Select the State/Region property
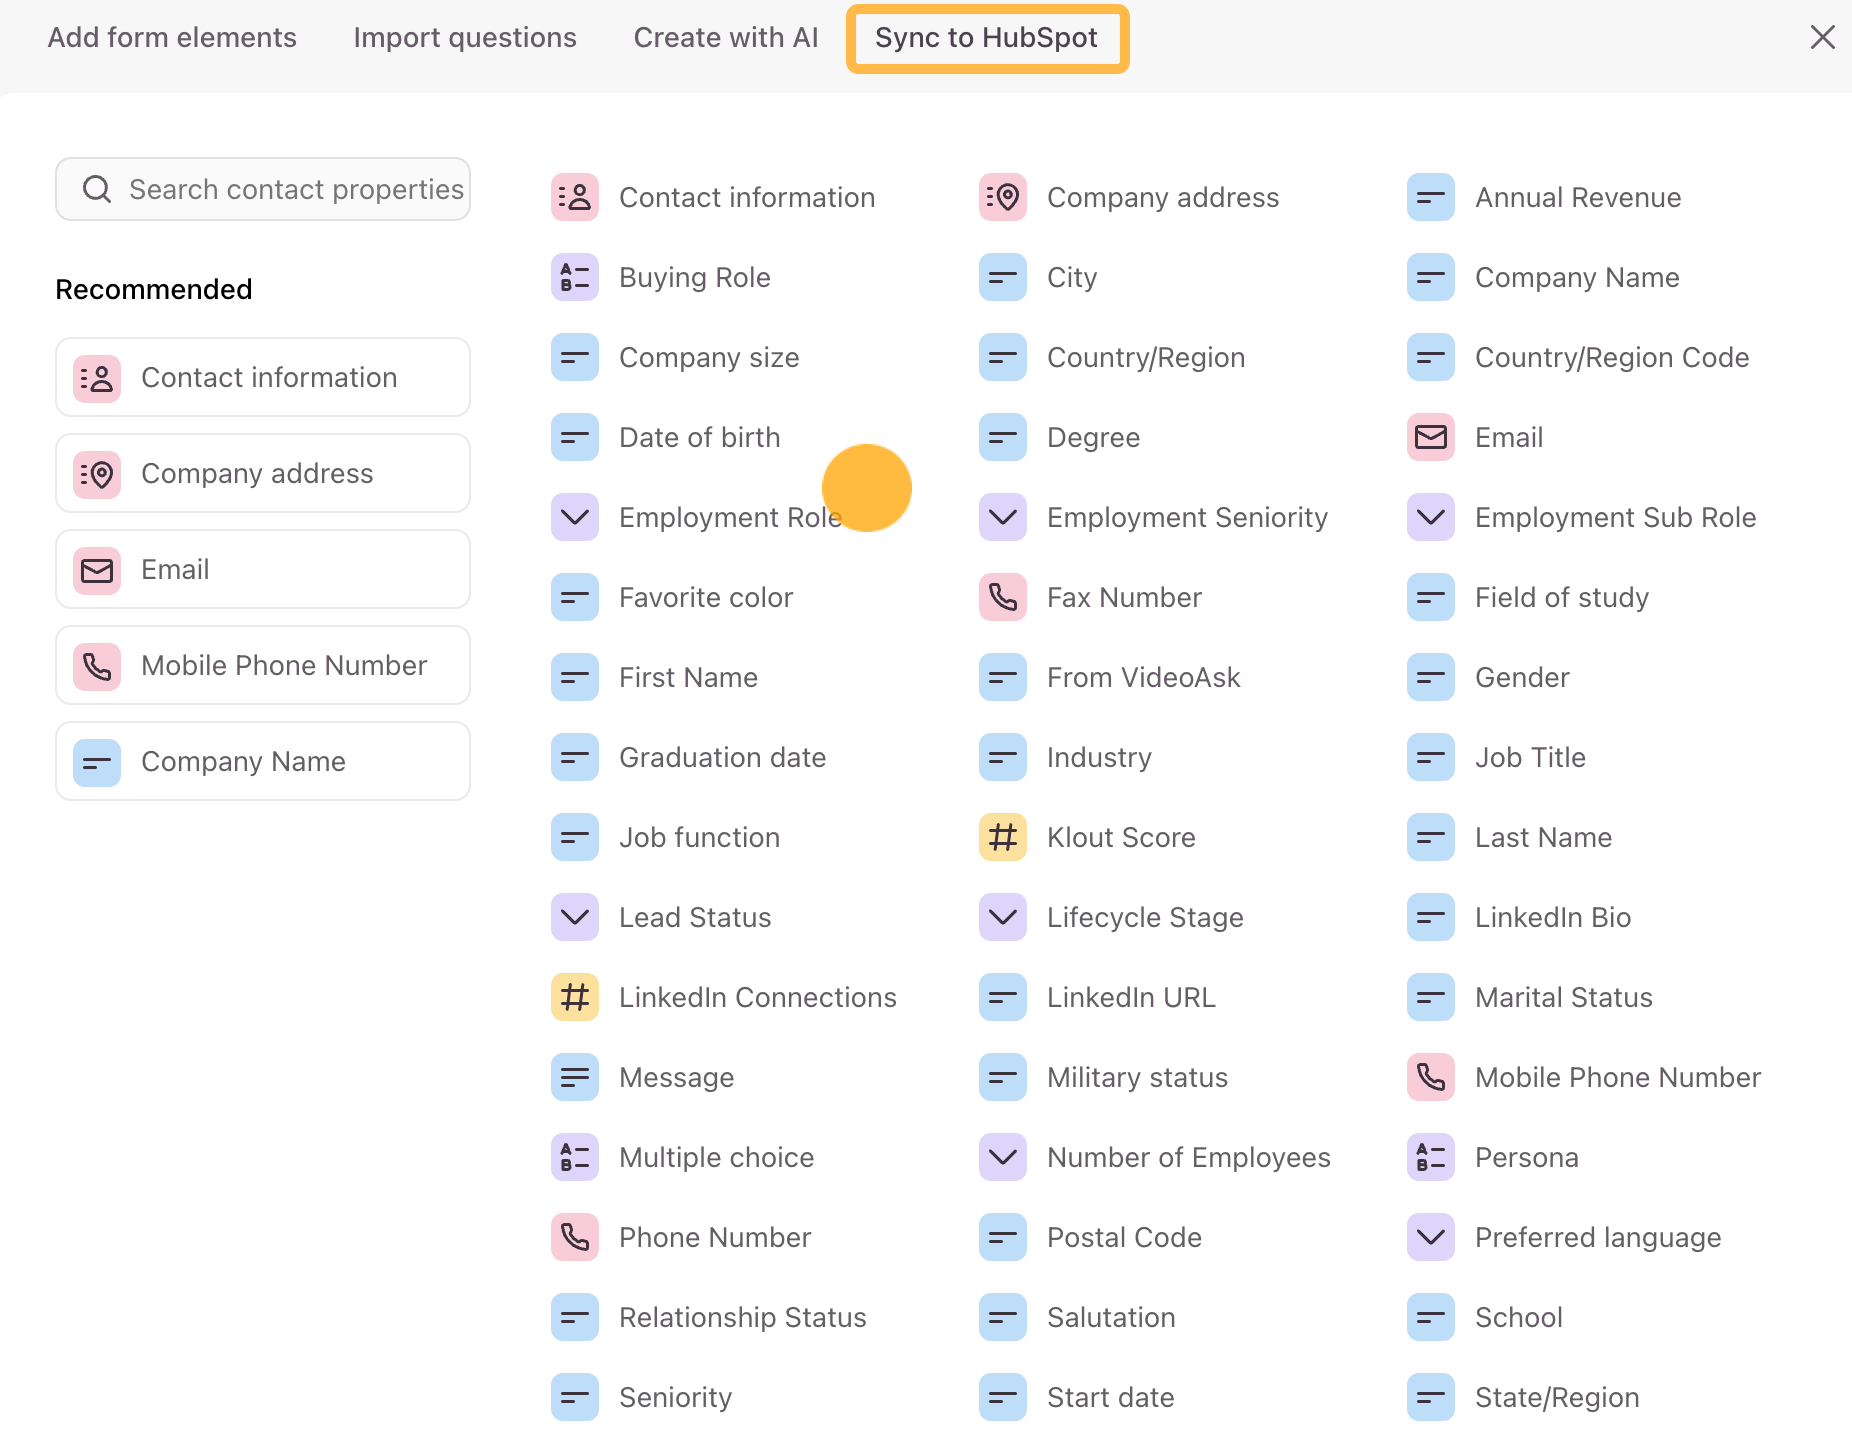 pyautogui.click(x=1524, y=1397)
